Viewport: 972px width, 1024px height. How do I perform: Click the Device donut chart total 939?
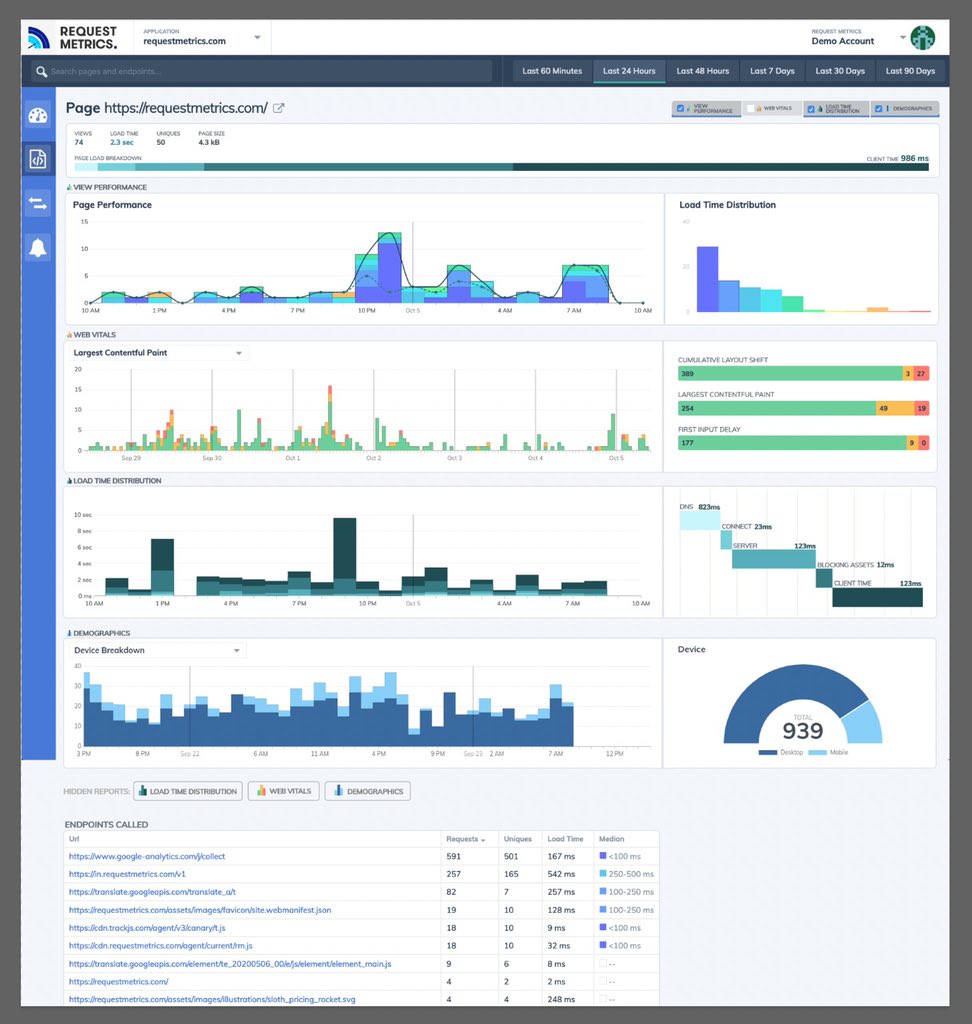pos(803,730)
